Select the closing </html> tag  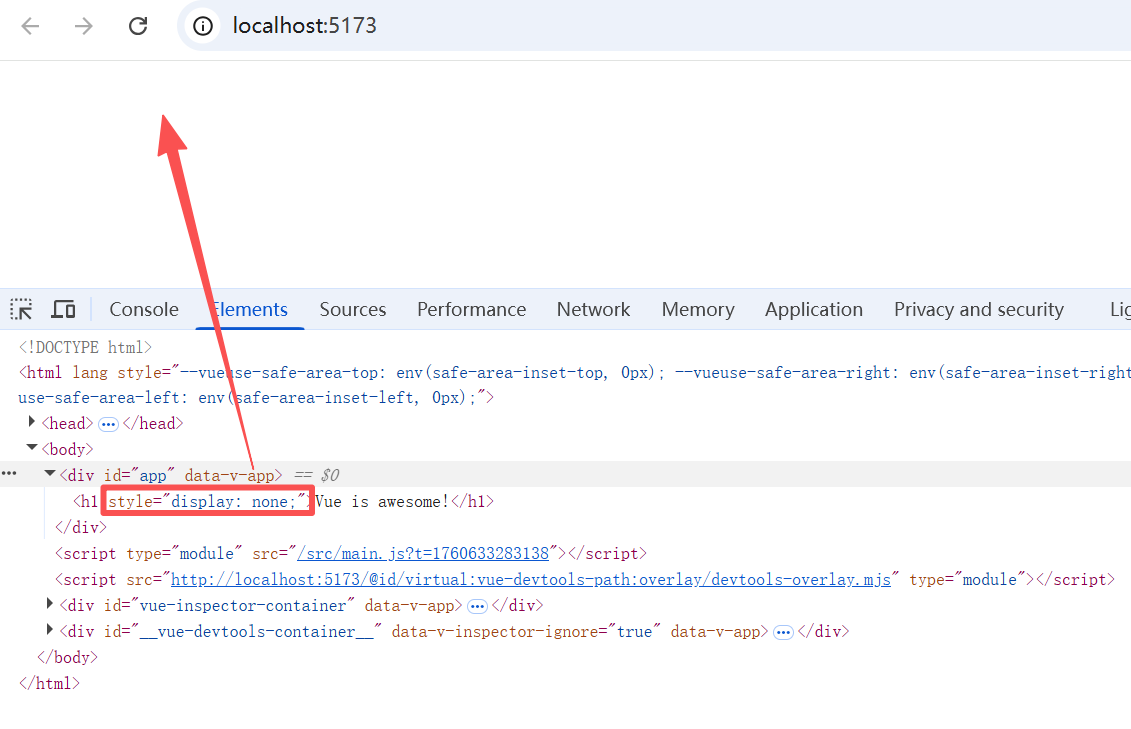49,684
